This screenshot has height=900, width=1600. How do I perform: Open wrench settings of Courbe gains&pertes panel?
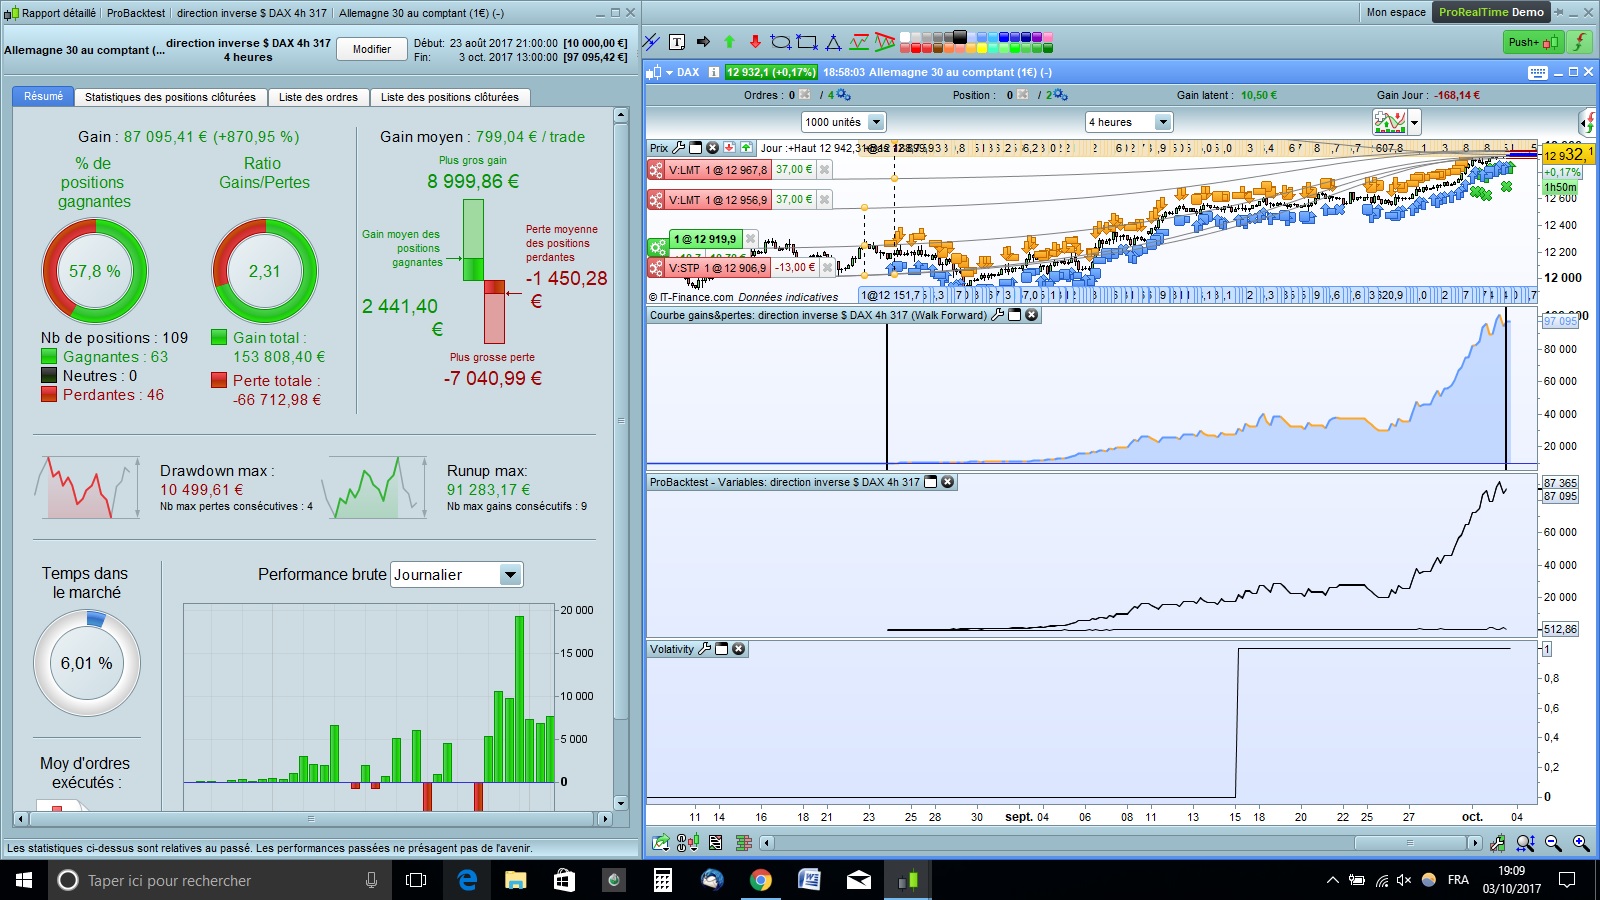[997, 315]
